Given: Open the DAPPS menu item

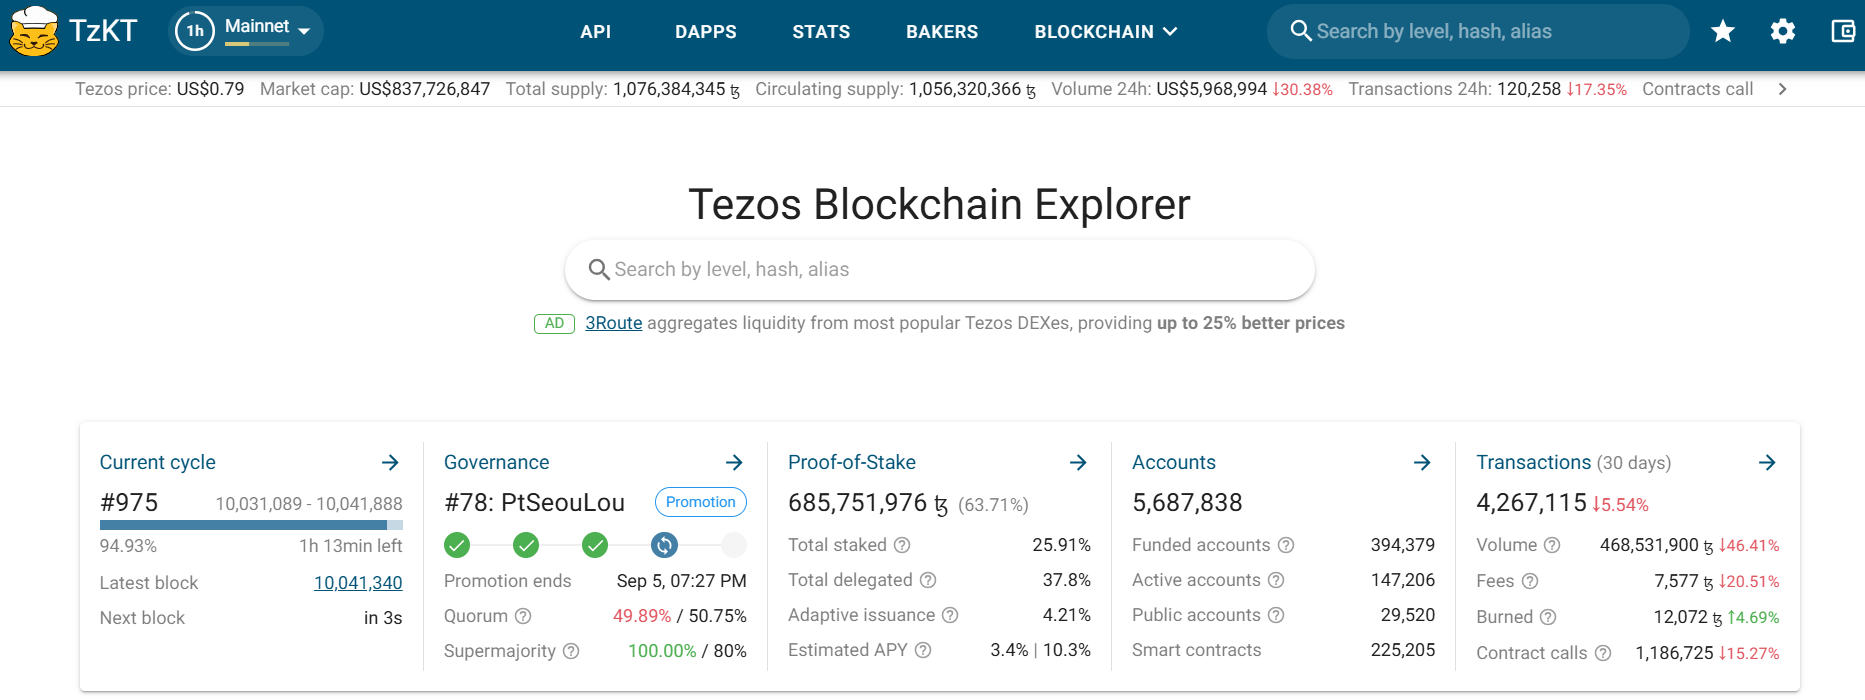Looking at the screenshot, I should (706, 32).
